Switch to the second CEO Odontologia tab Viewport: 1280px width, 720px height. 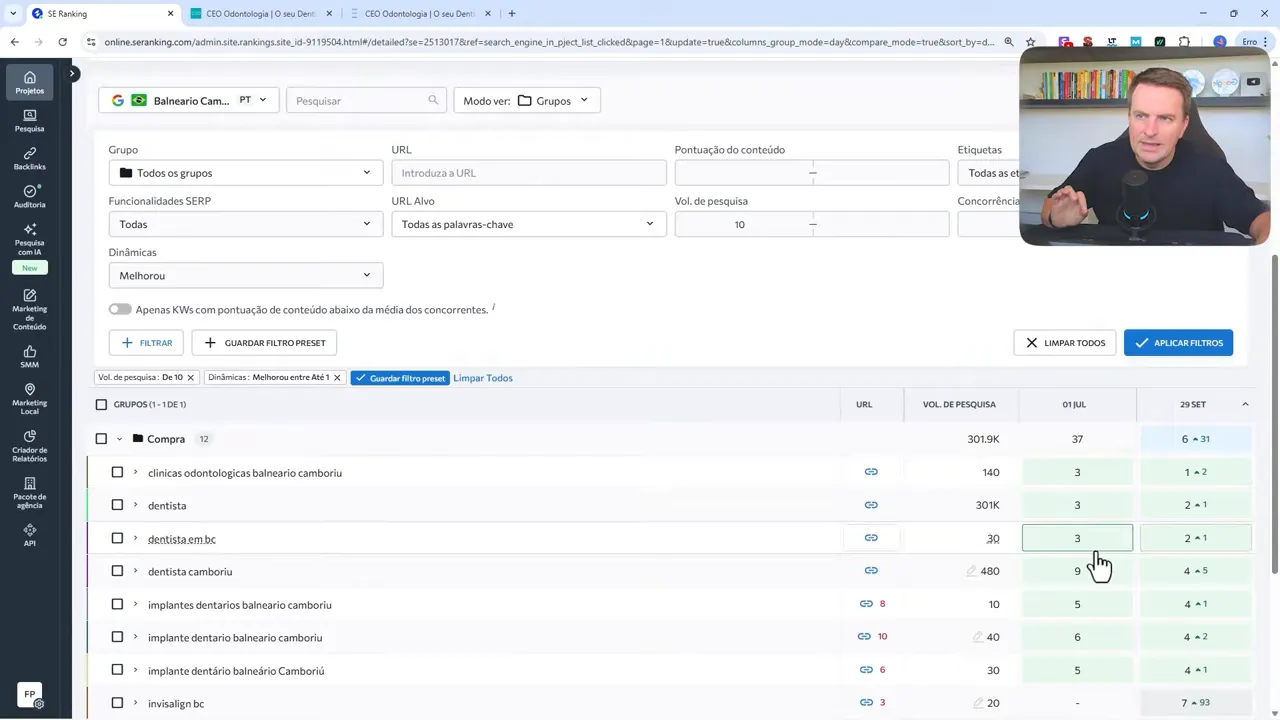420,14
